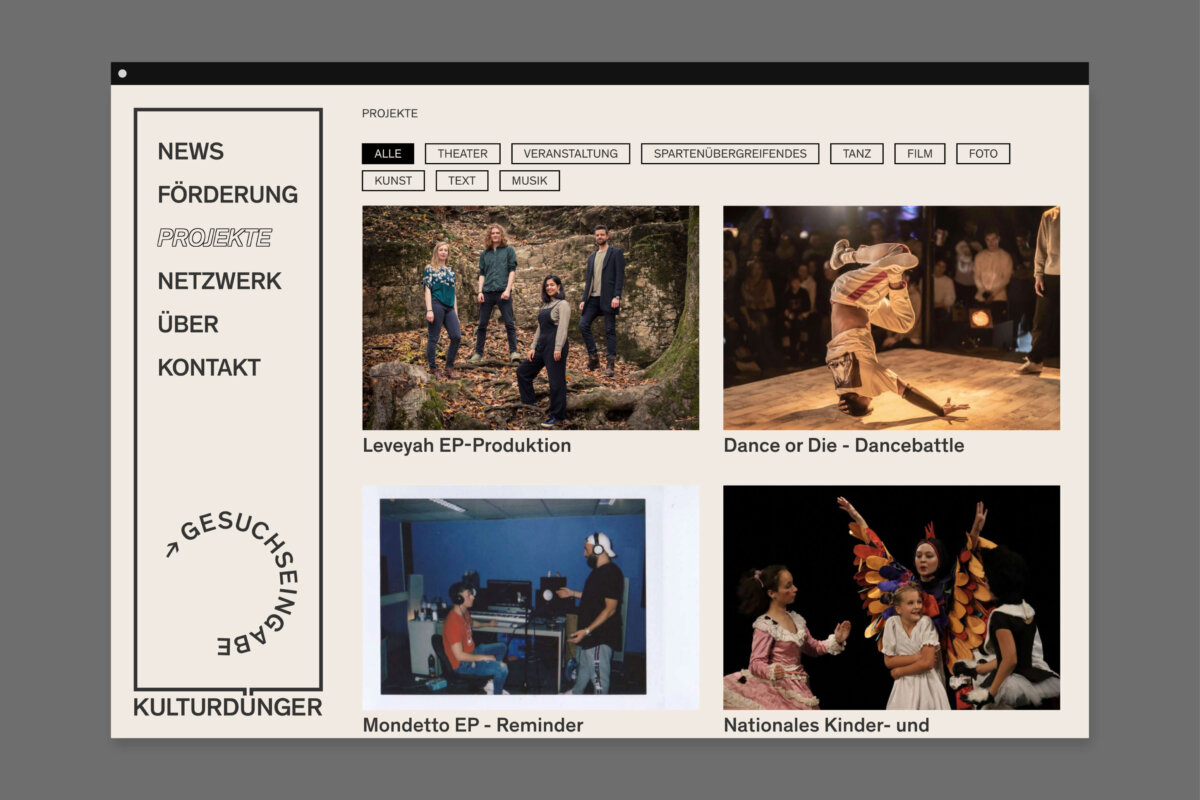Image resolution: width=1200 pixels, height=800 pixels.
Task: Filter projects by SPARTENÜBERGREIFENDES
Action: click(730, 154)
